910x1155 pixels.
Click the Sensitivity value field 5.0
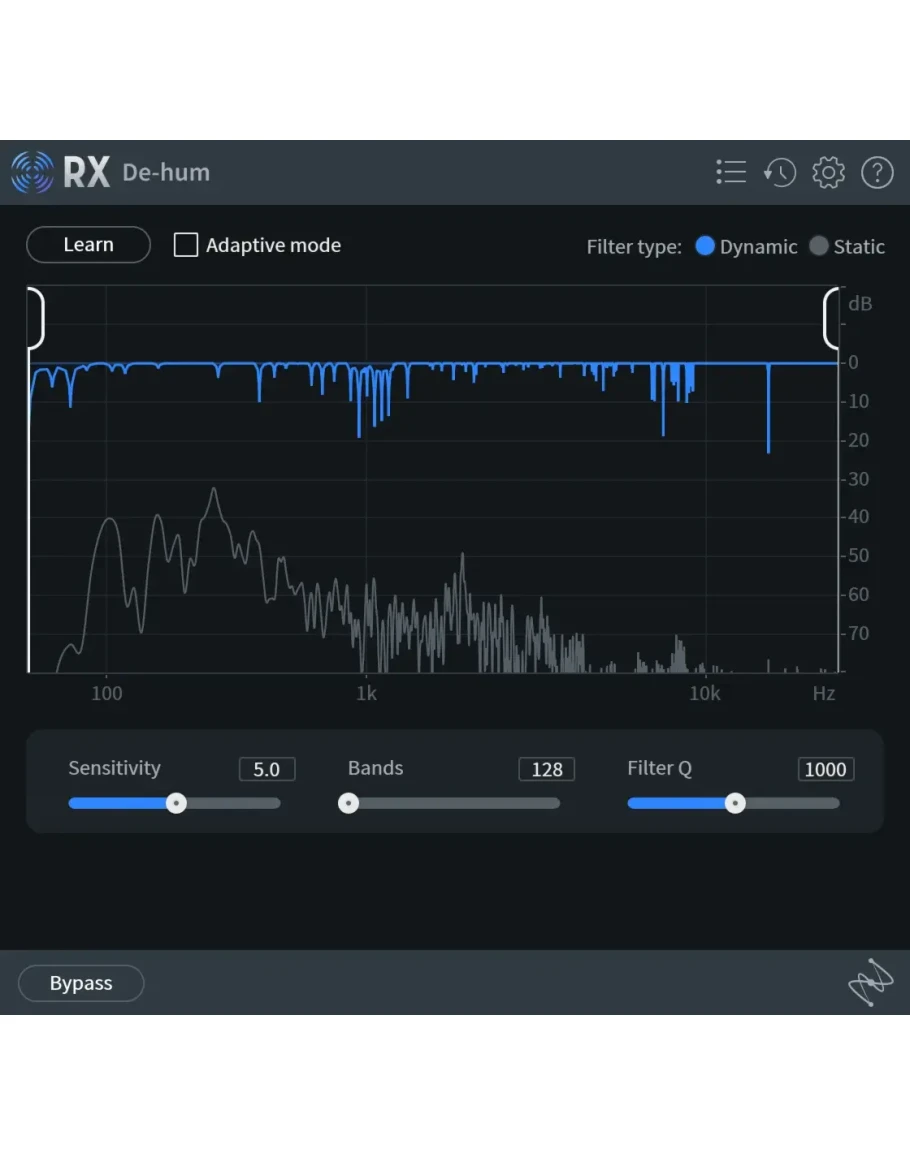point(266,769)
